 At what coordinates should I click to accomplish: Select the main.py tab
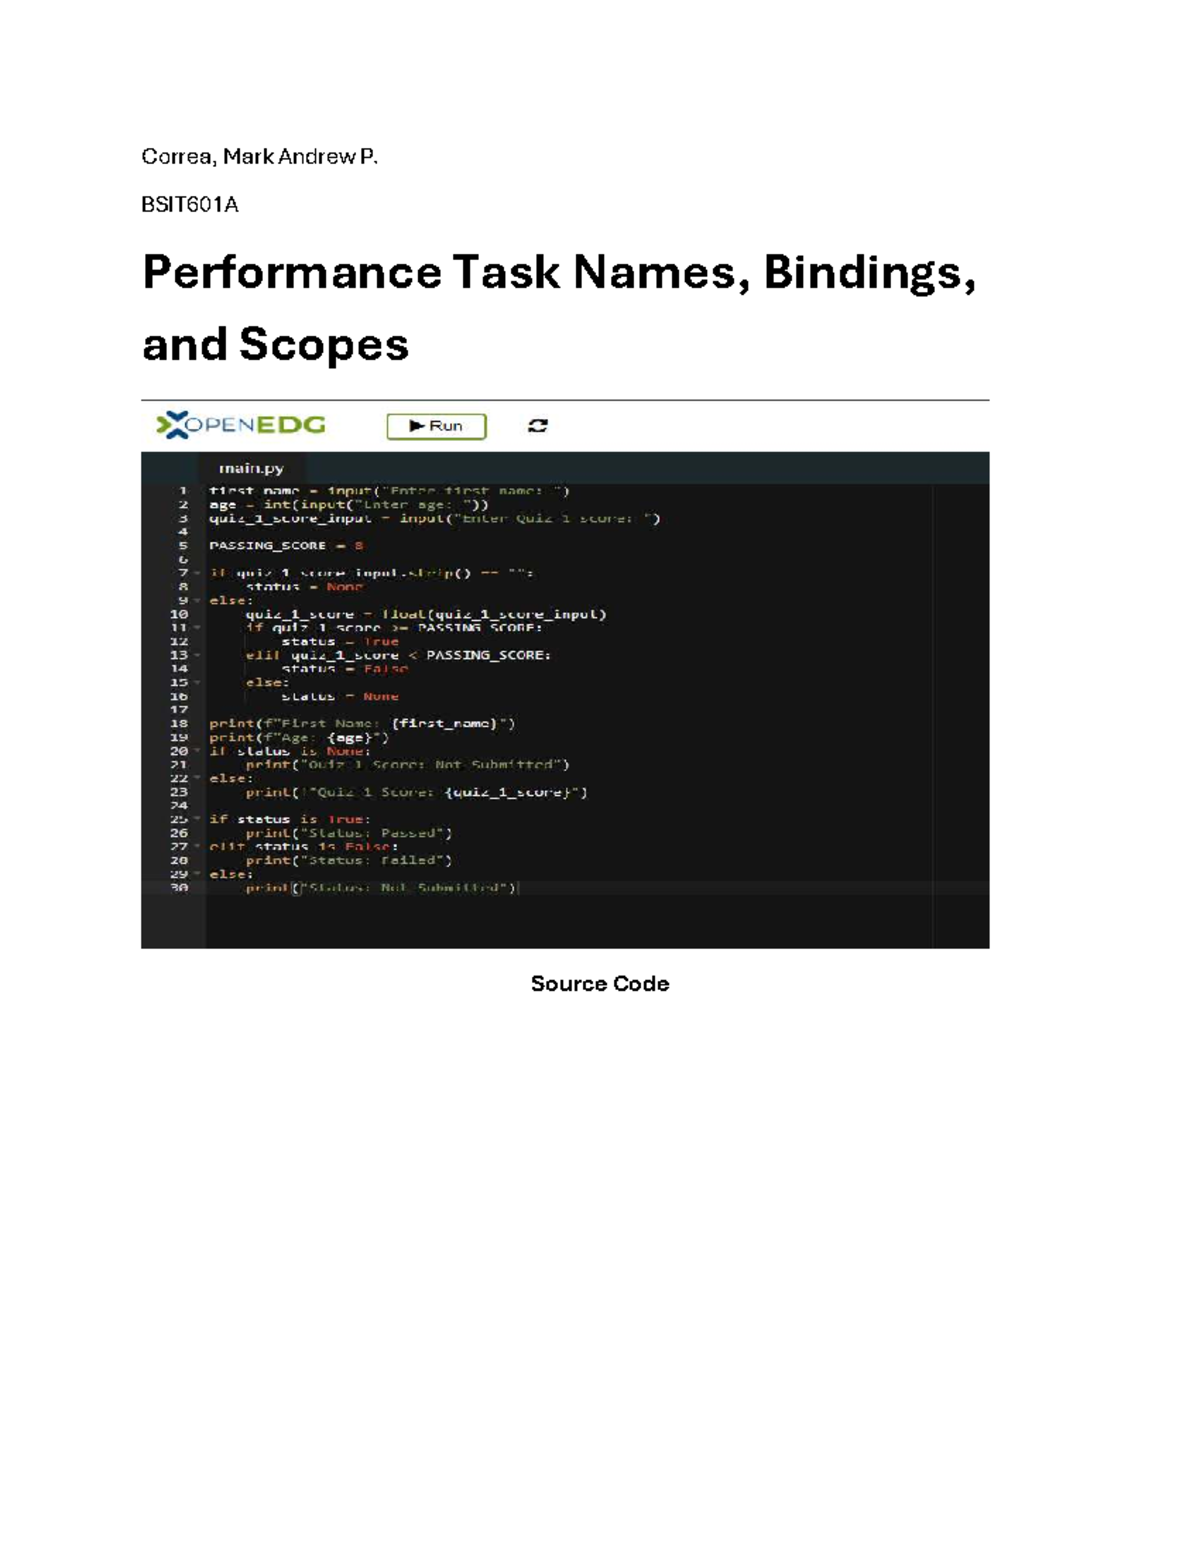coord(251,468)
